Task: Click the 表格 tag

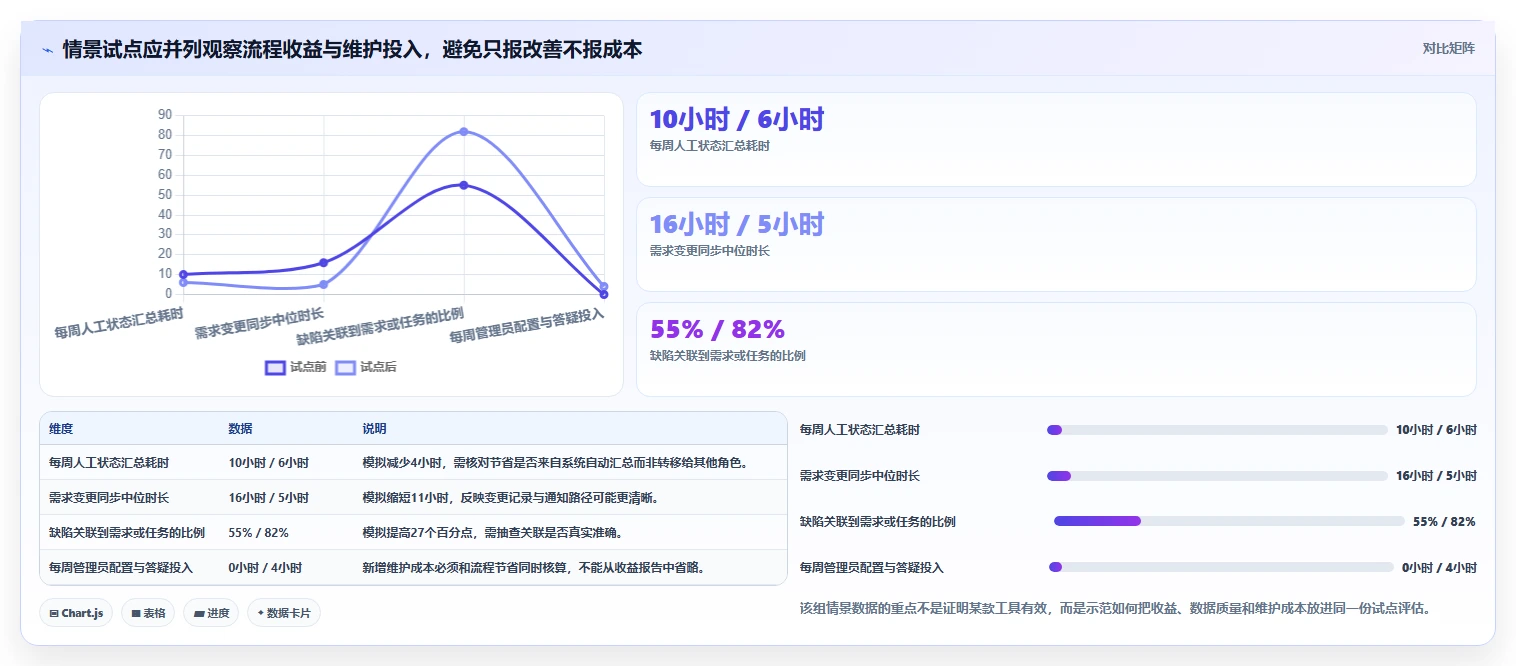Action: [x=148, y=613]
